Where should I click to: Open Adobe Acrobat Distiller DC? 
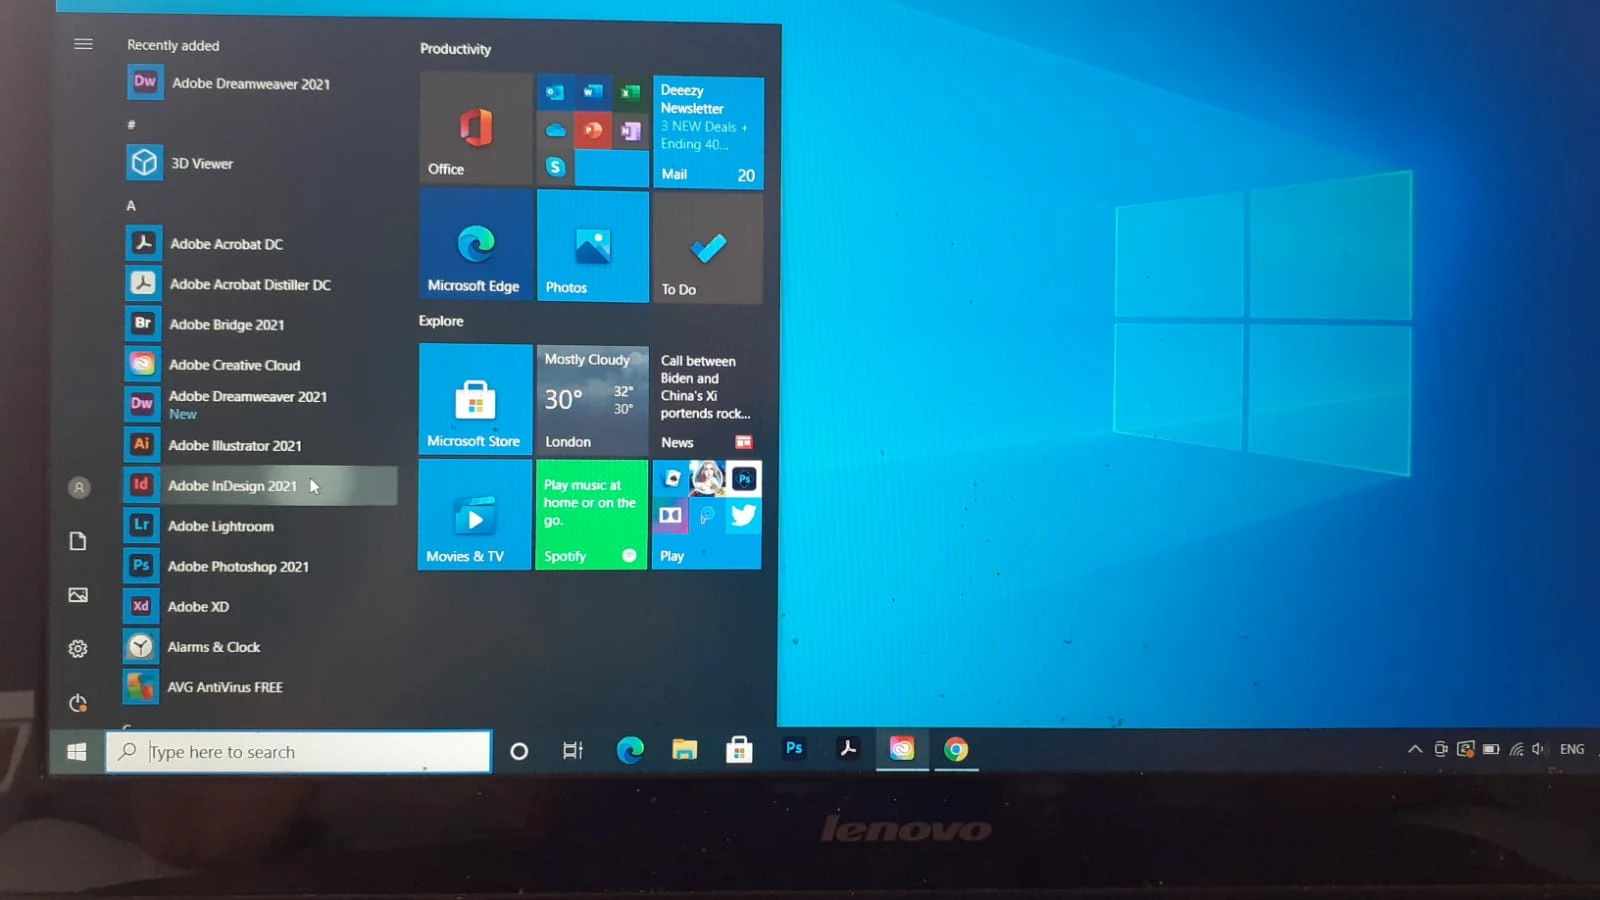[x=260, y=284]
